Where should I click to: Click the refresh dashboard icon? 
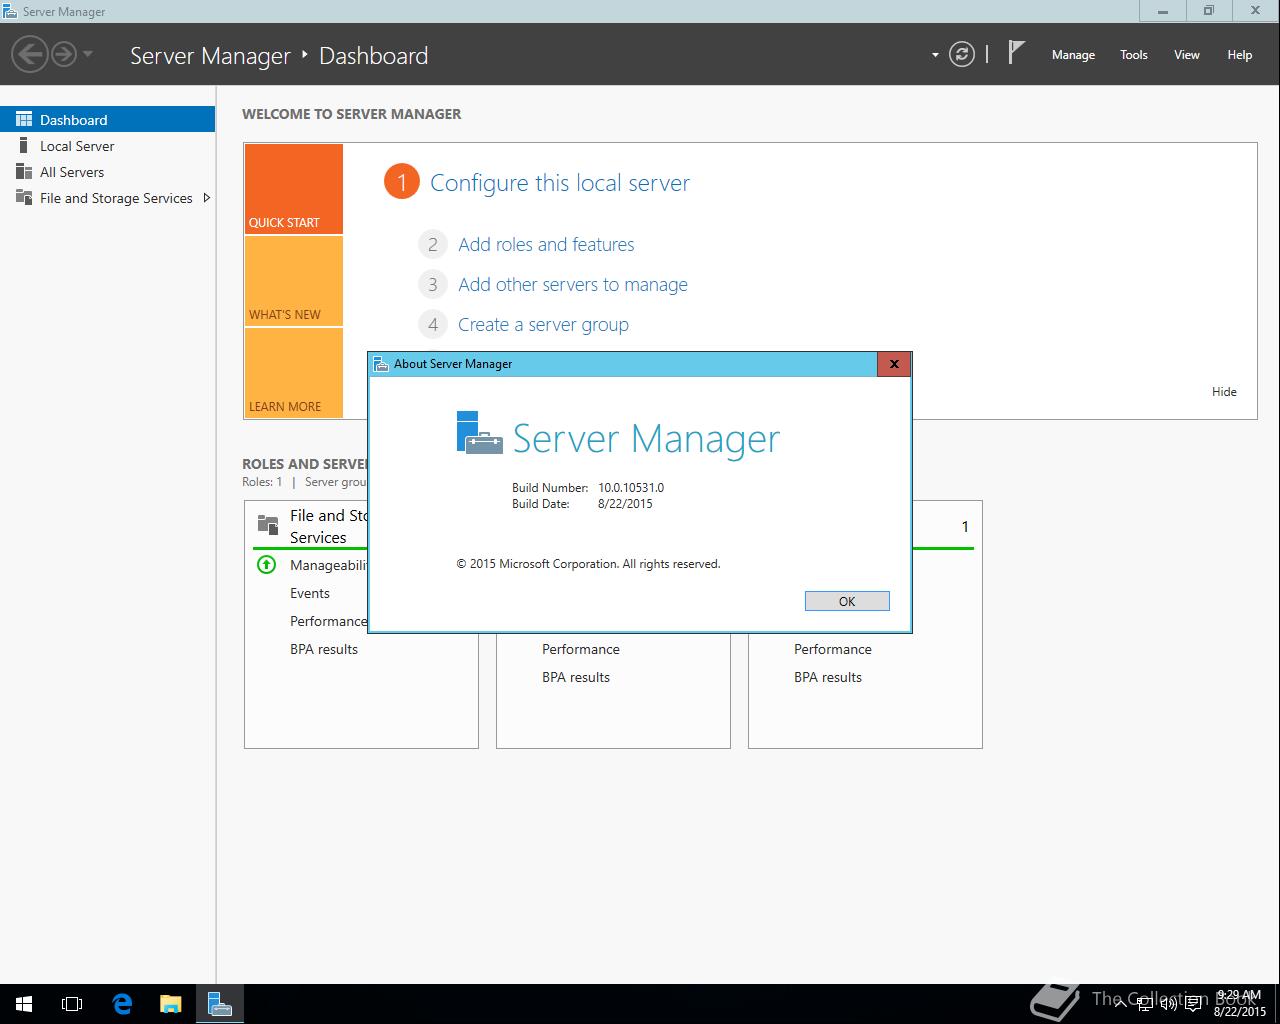961,54
